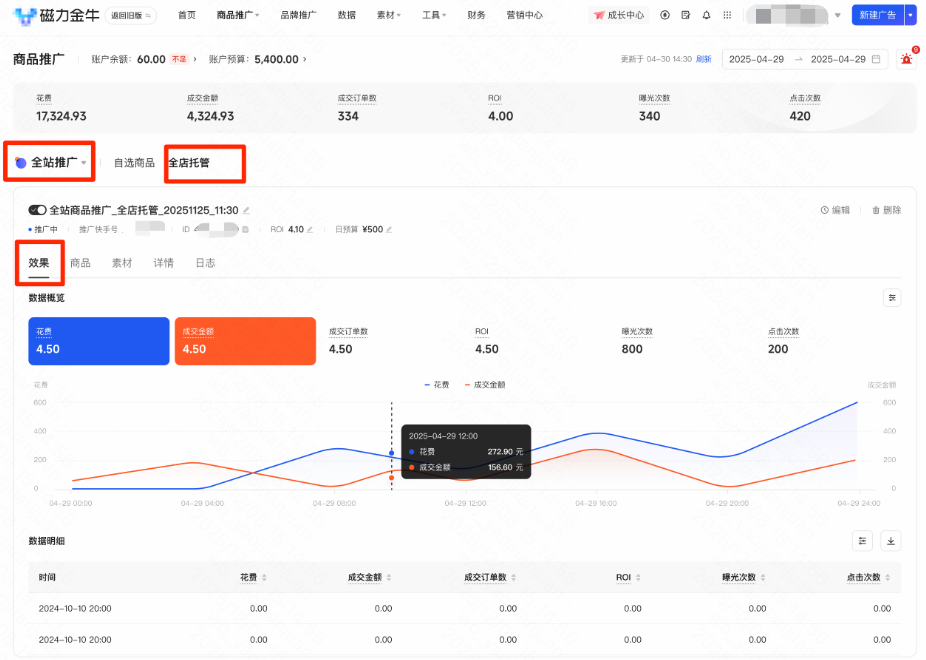Select the blue 花费 metric card
Viewport: 926px width, 660px height.
click(x=99, y=341)
